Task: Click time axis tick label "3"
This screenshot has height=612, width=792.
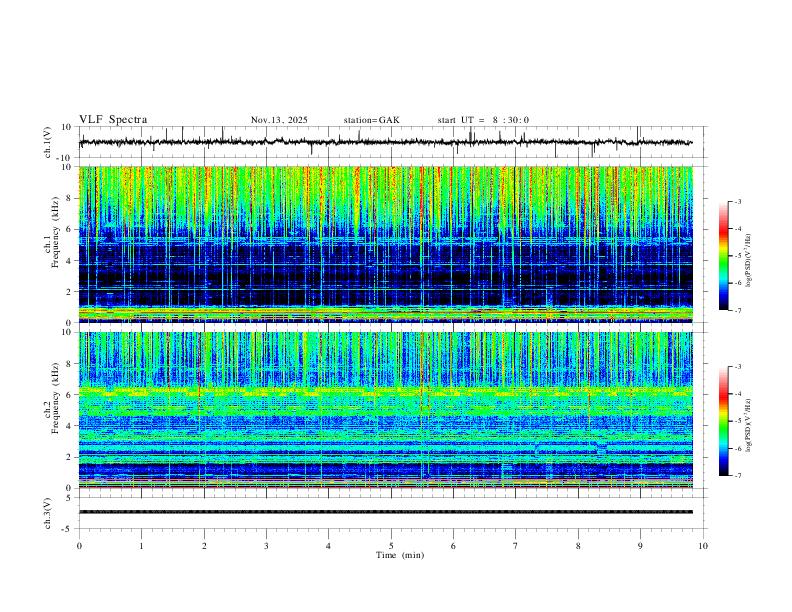Action: coord(266,546)
